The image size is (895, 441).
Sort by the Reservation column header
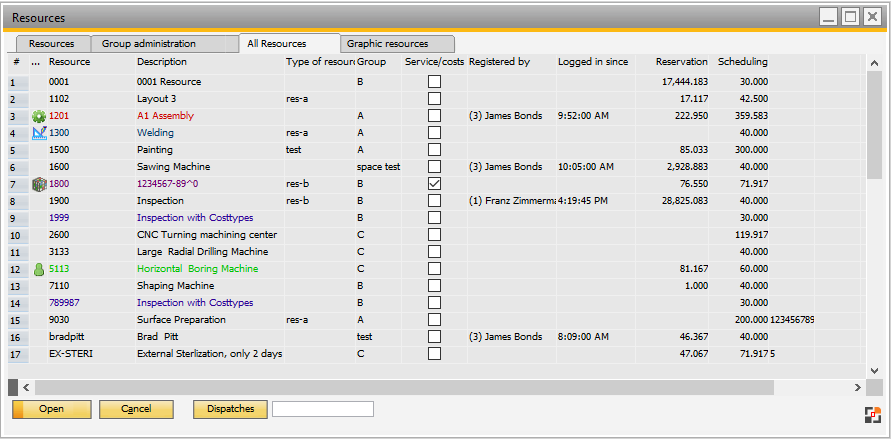(x=681, y=62)
